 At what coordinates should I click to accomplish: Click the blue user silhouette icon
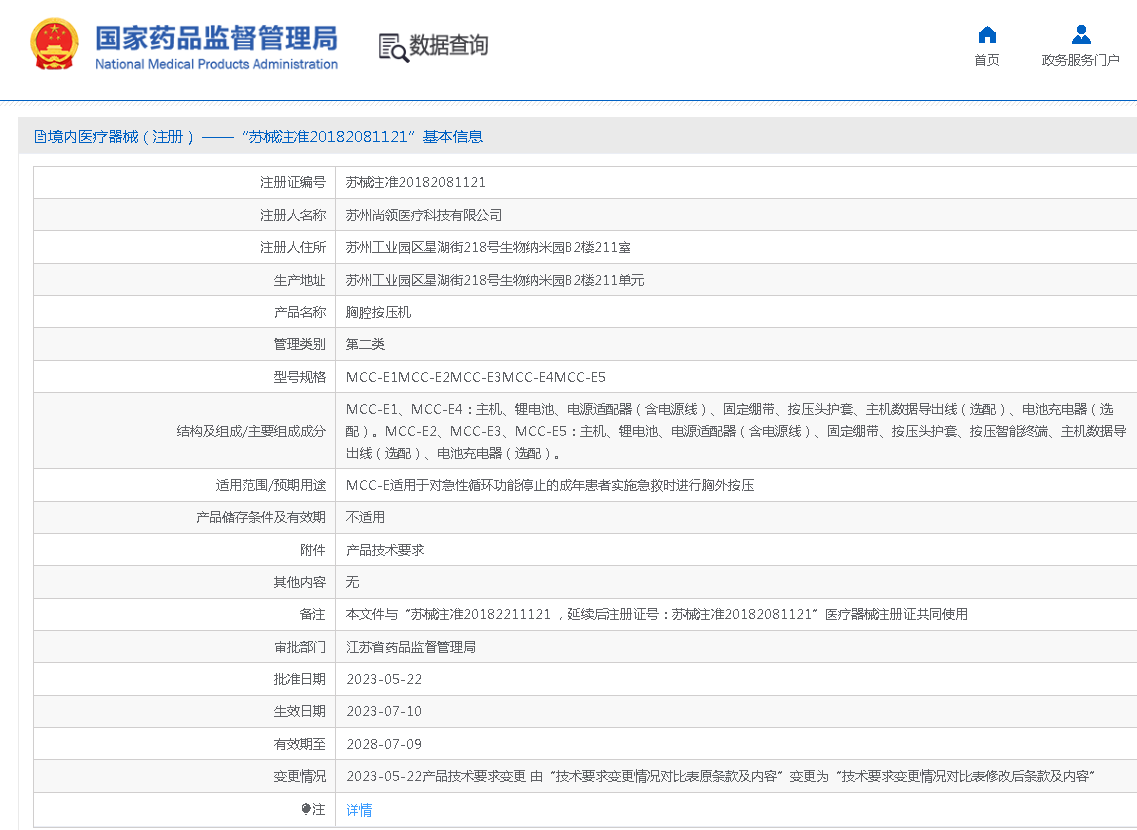[1081, 33]
